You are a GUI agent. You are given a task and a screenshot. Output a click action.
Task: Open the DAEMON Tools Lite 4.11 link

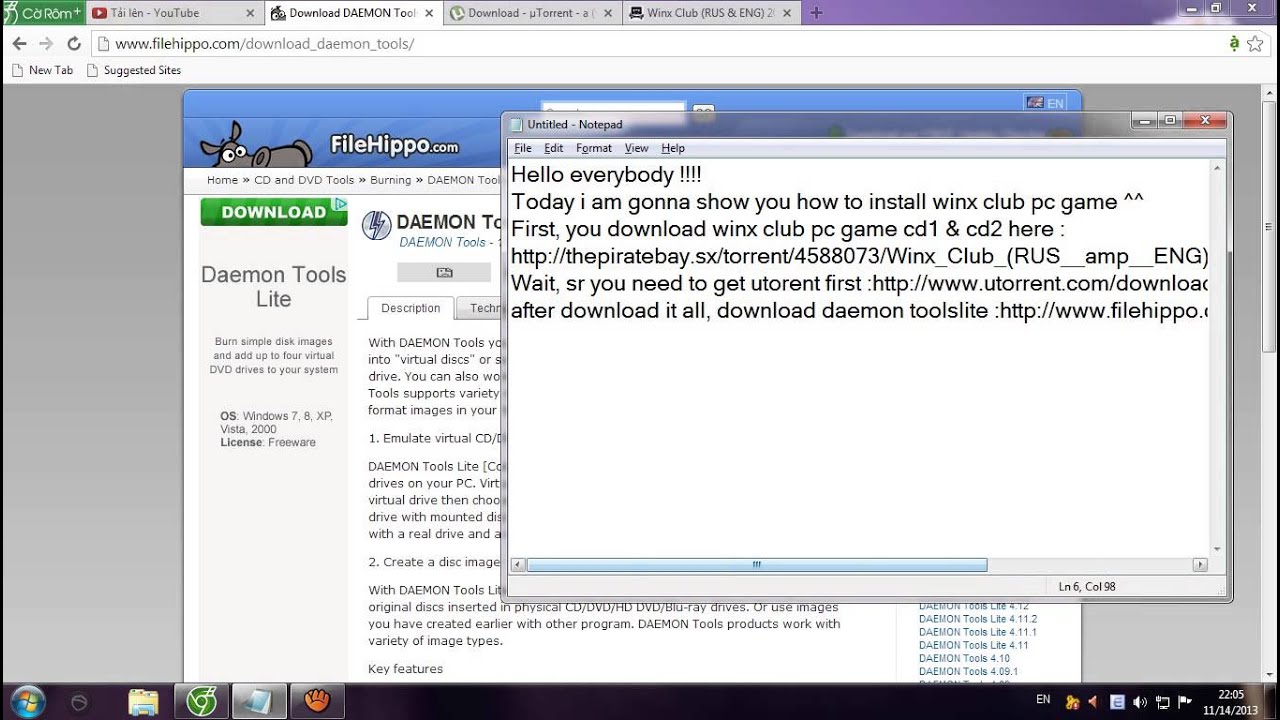pos(974,645)
